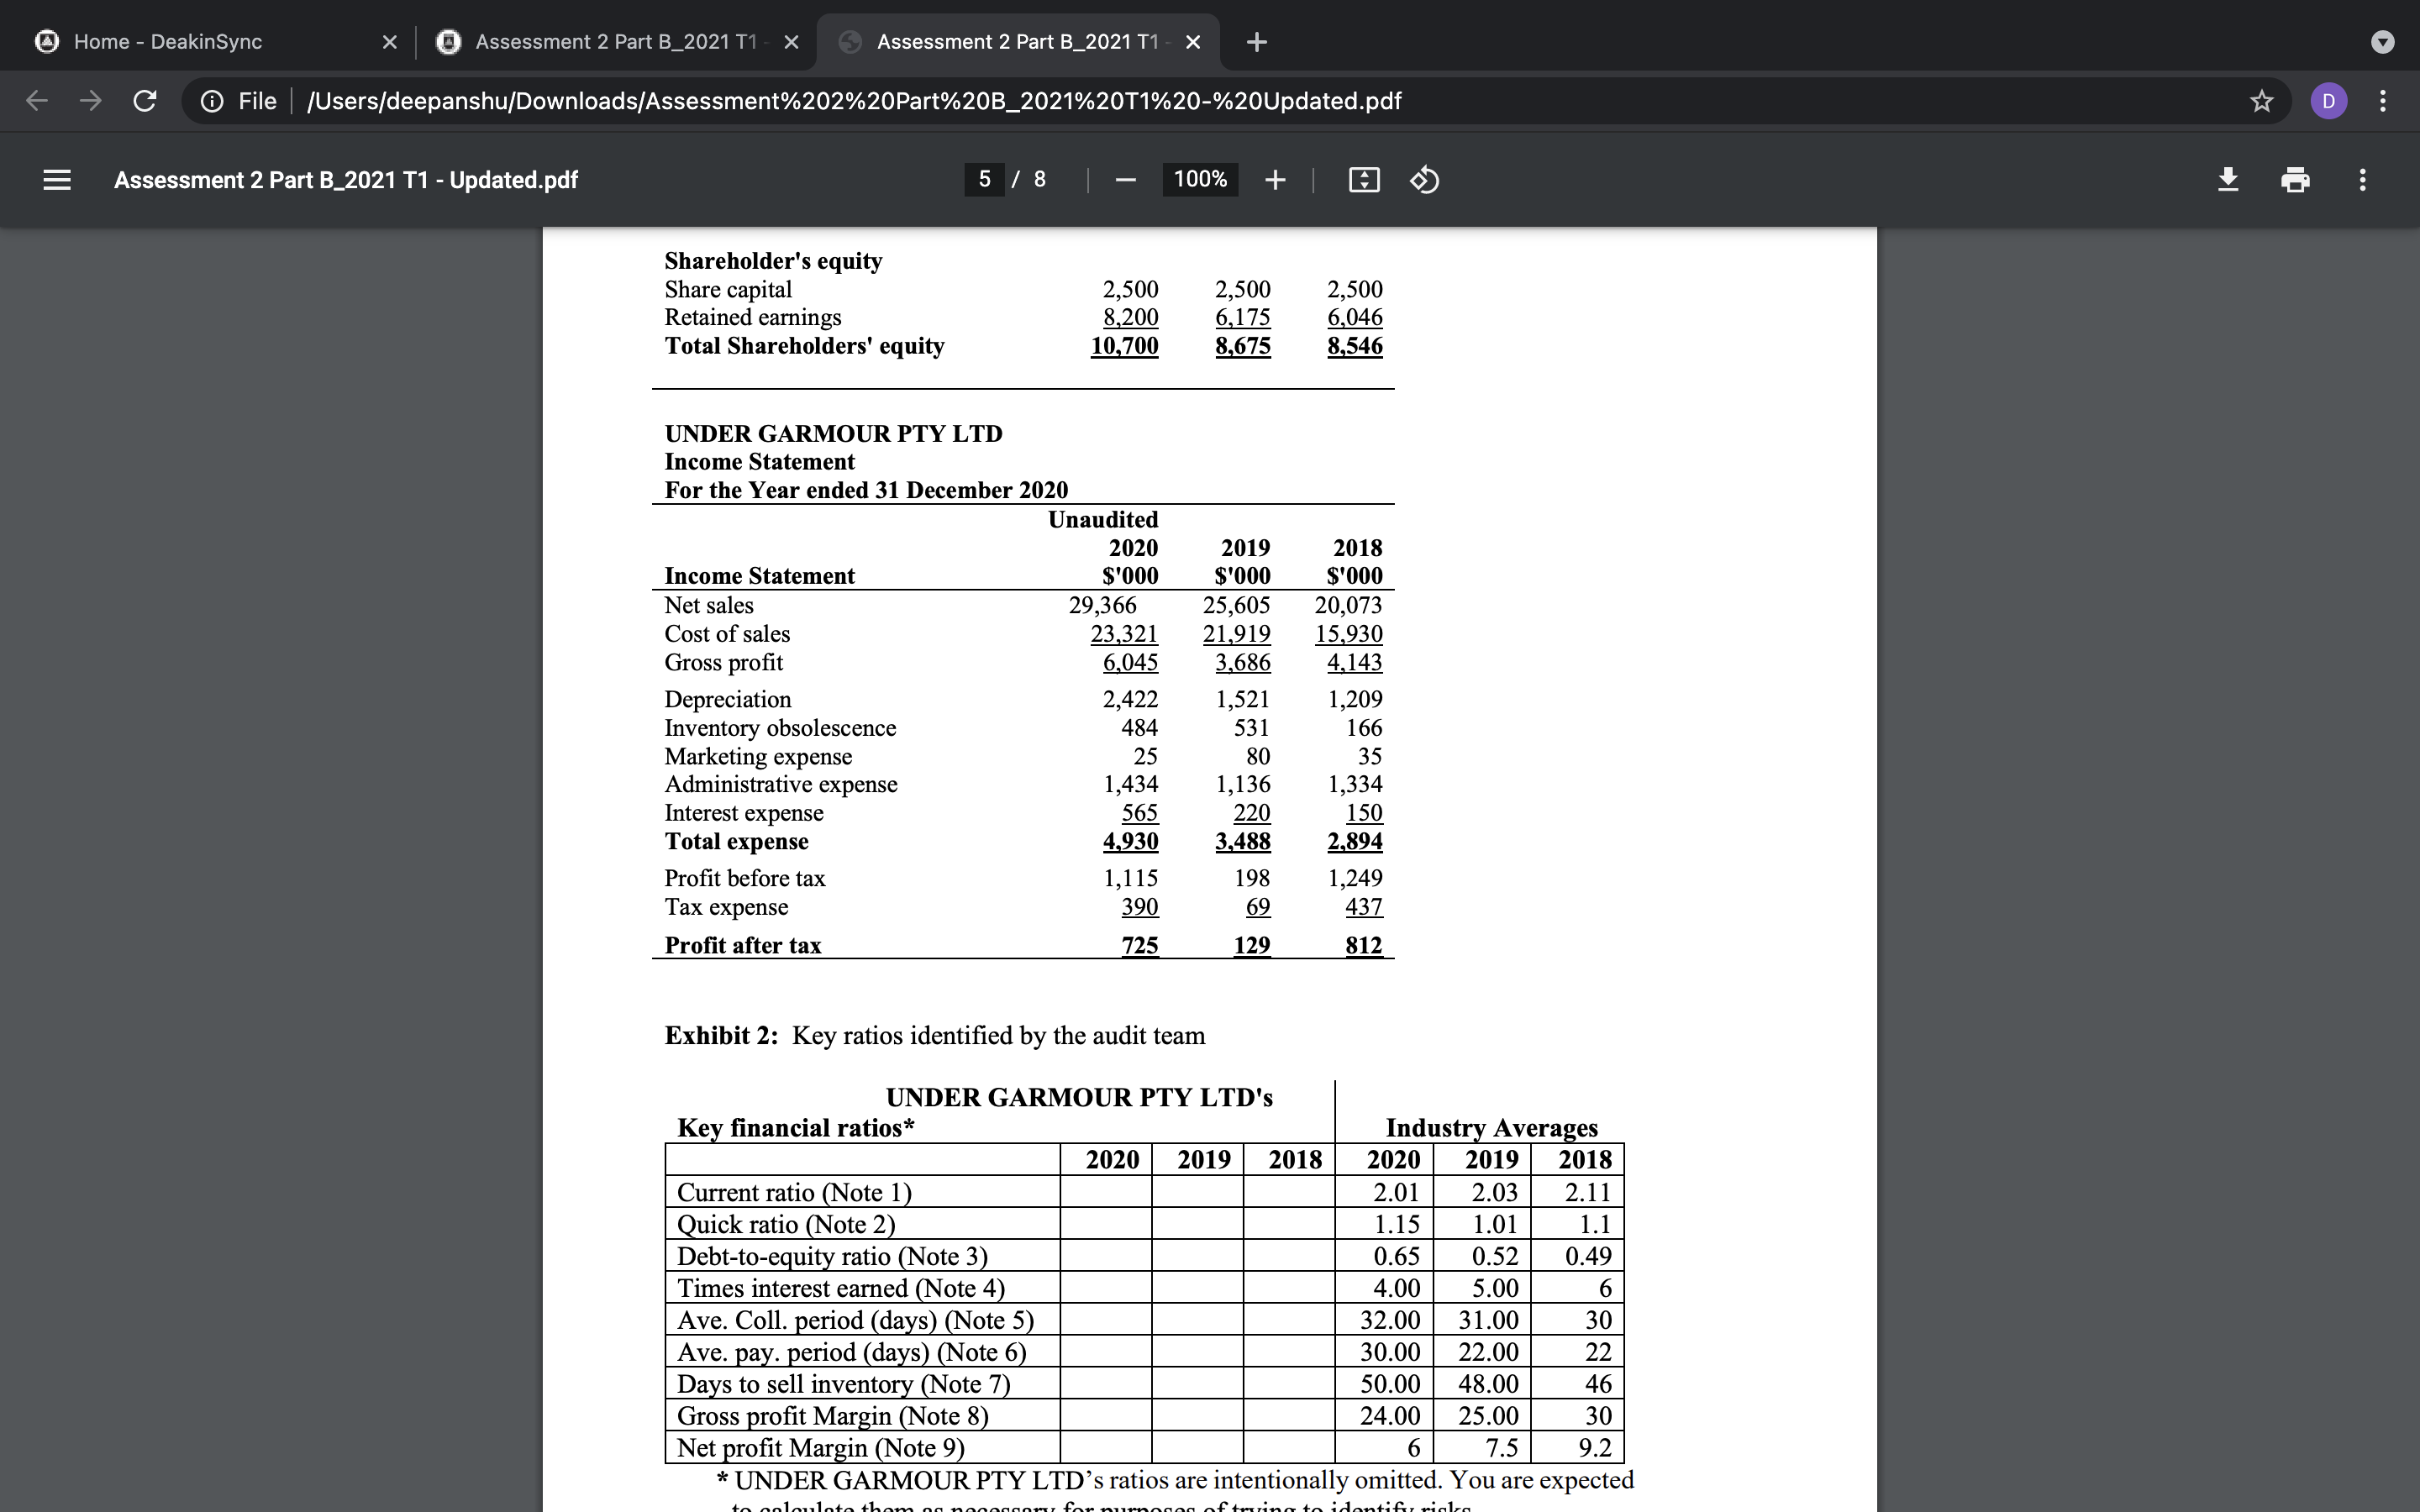The width and height of the screenshot is (2420, 1512).
Task: Open the file info icon in address bar
Action: pos(213,100)
